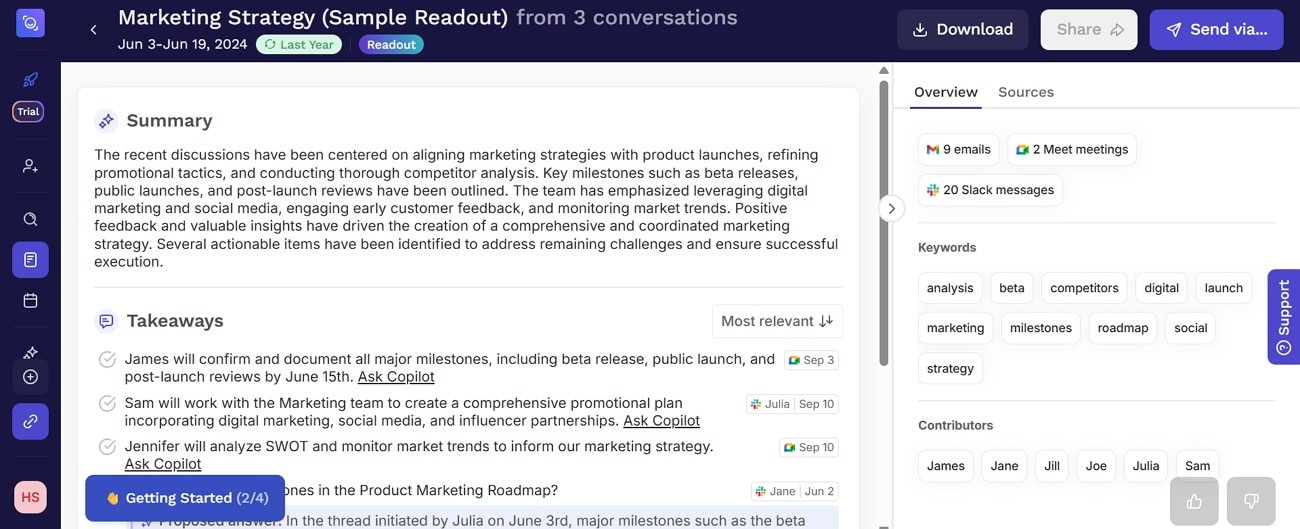Open the add user icon in sidebar
This screenshot has width=1300, height=529.
click(x=30, y=166)
